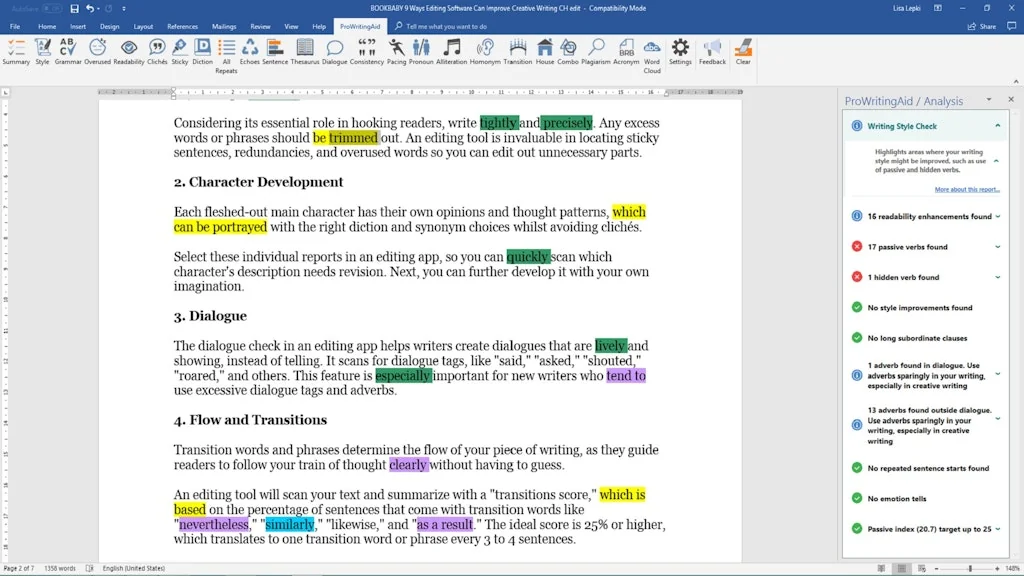Screen dimensions: 1024x576
Task: Open ProWritingAid Settings
Action: coord(680,52)
